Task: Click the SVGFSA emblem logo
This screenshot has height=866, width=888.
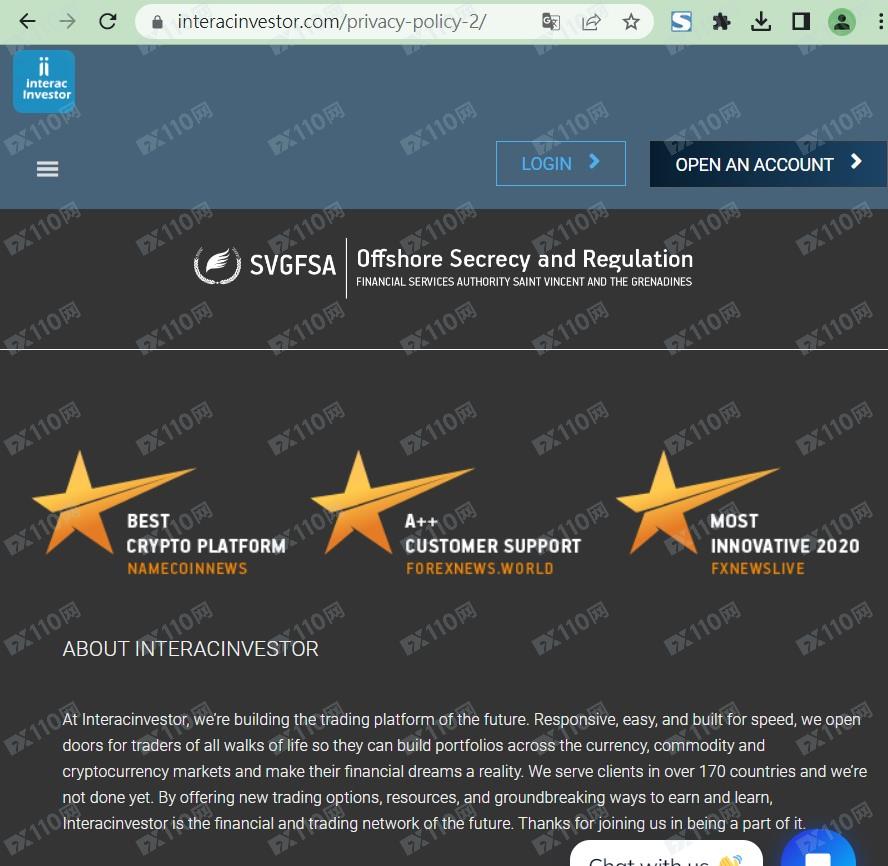Action: click(x=217, y=265)
